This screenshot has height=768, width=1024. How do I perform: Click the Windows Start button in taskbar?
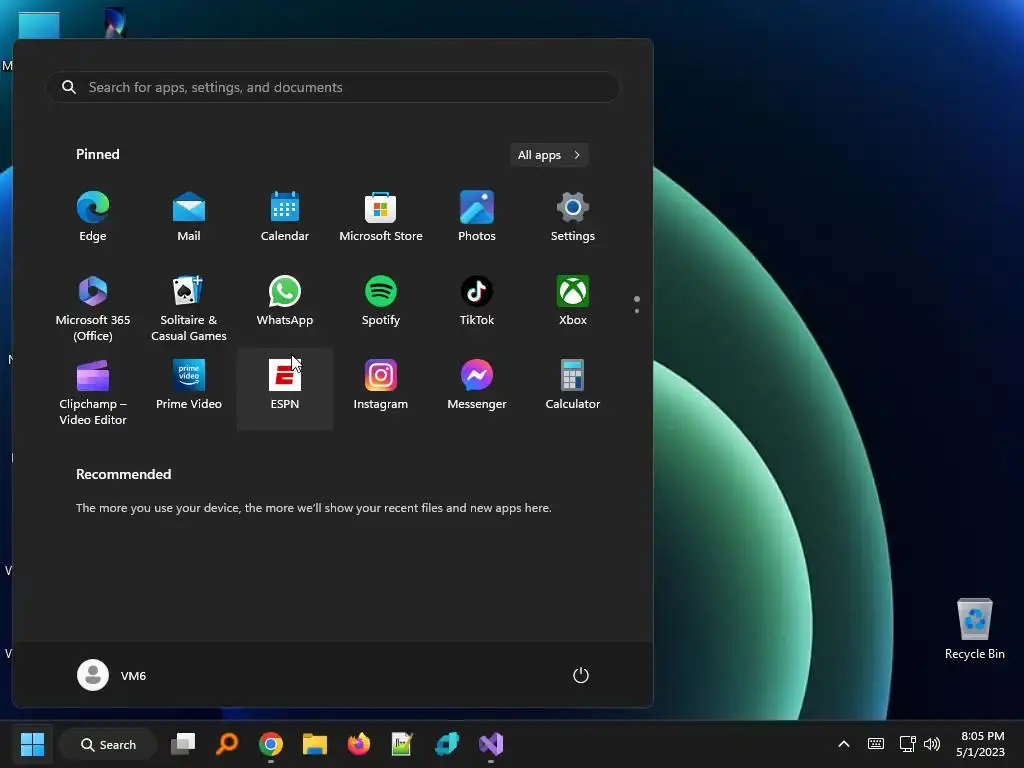[32, 744]
